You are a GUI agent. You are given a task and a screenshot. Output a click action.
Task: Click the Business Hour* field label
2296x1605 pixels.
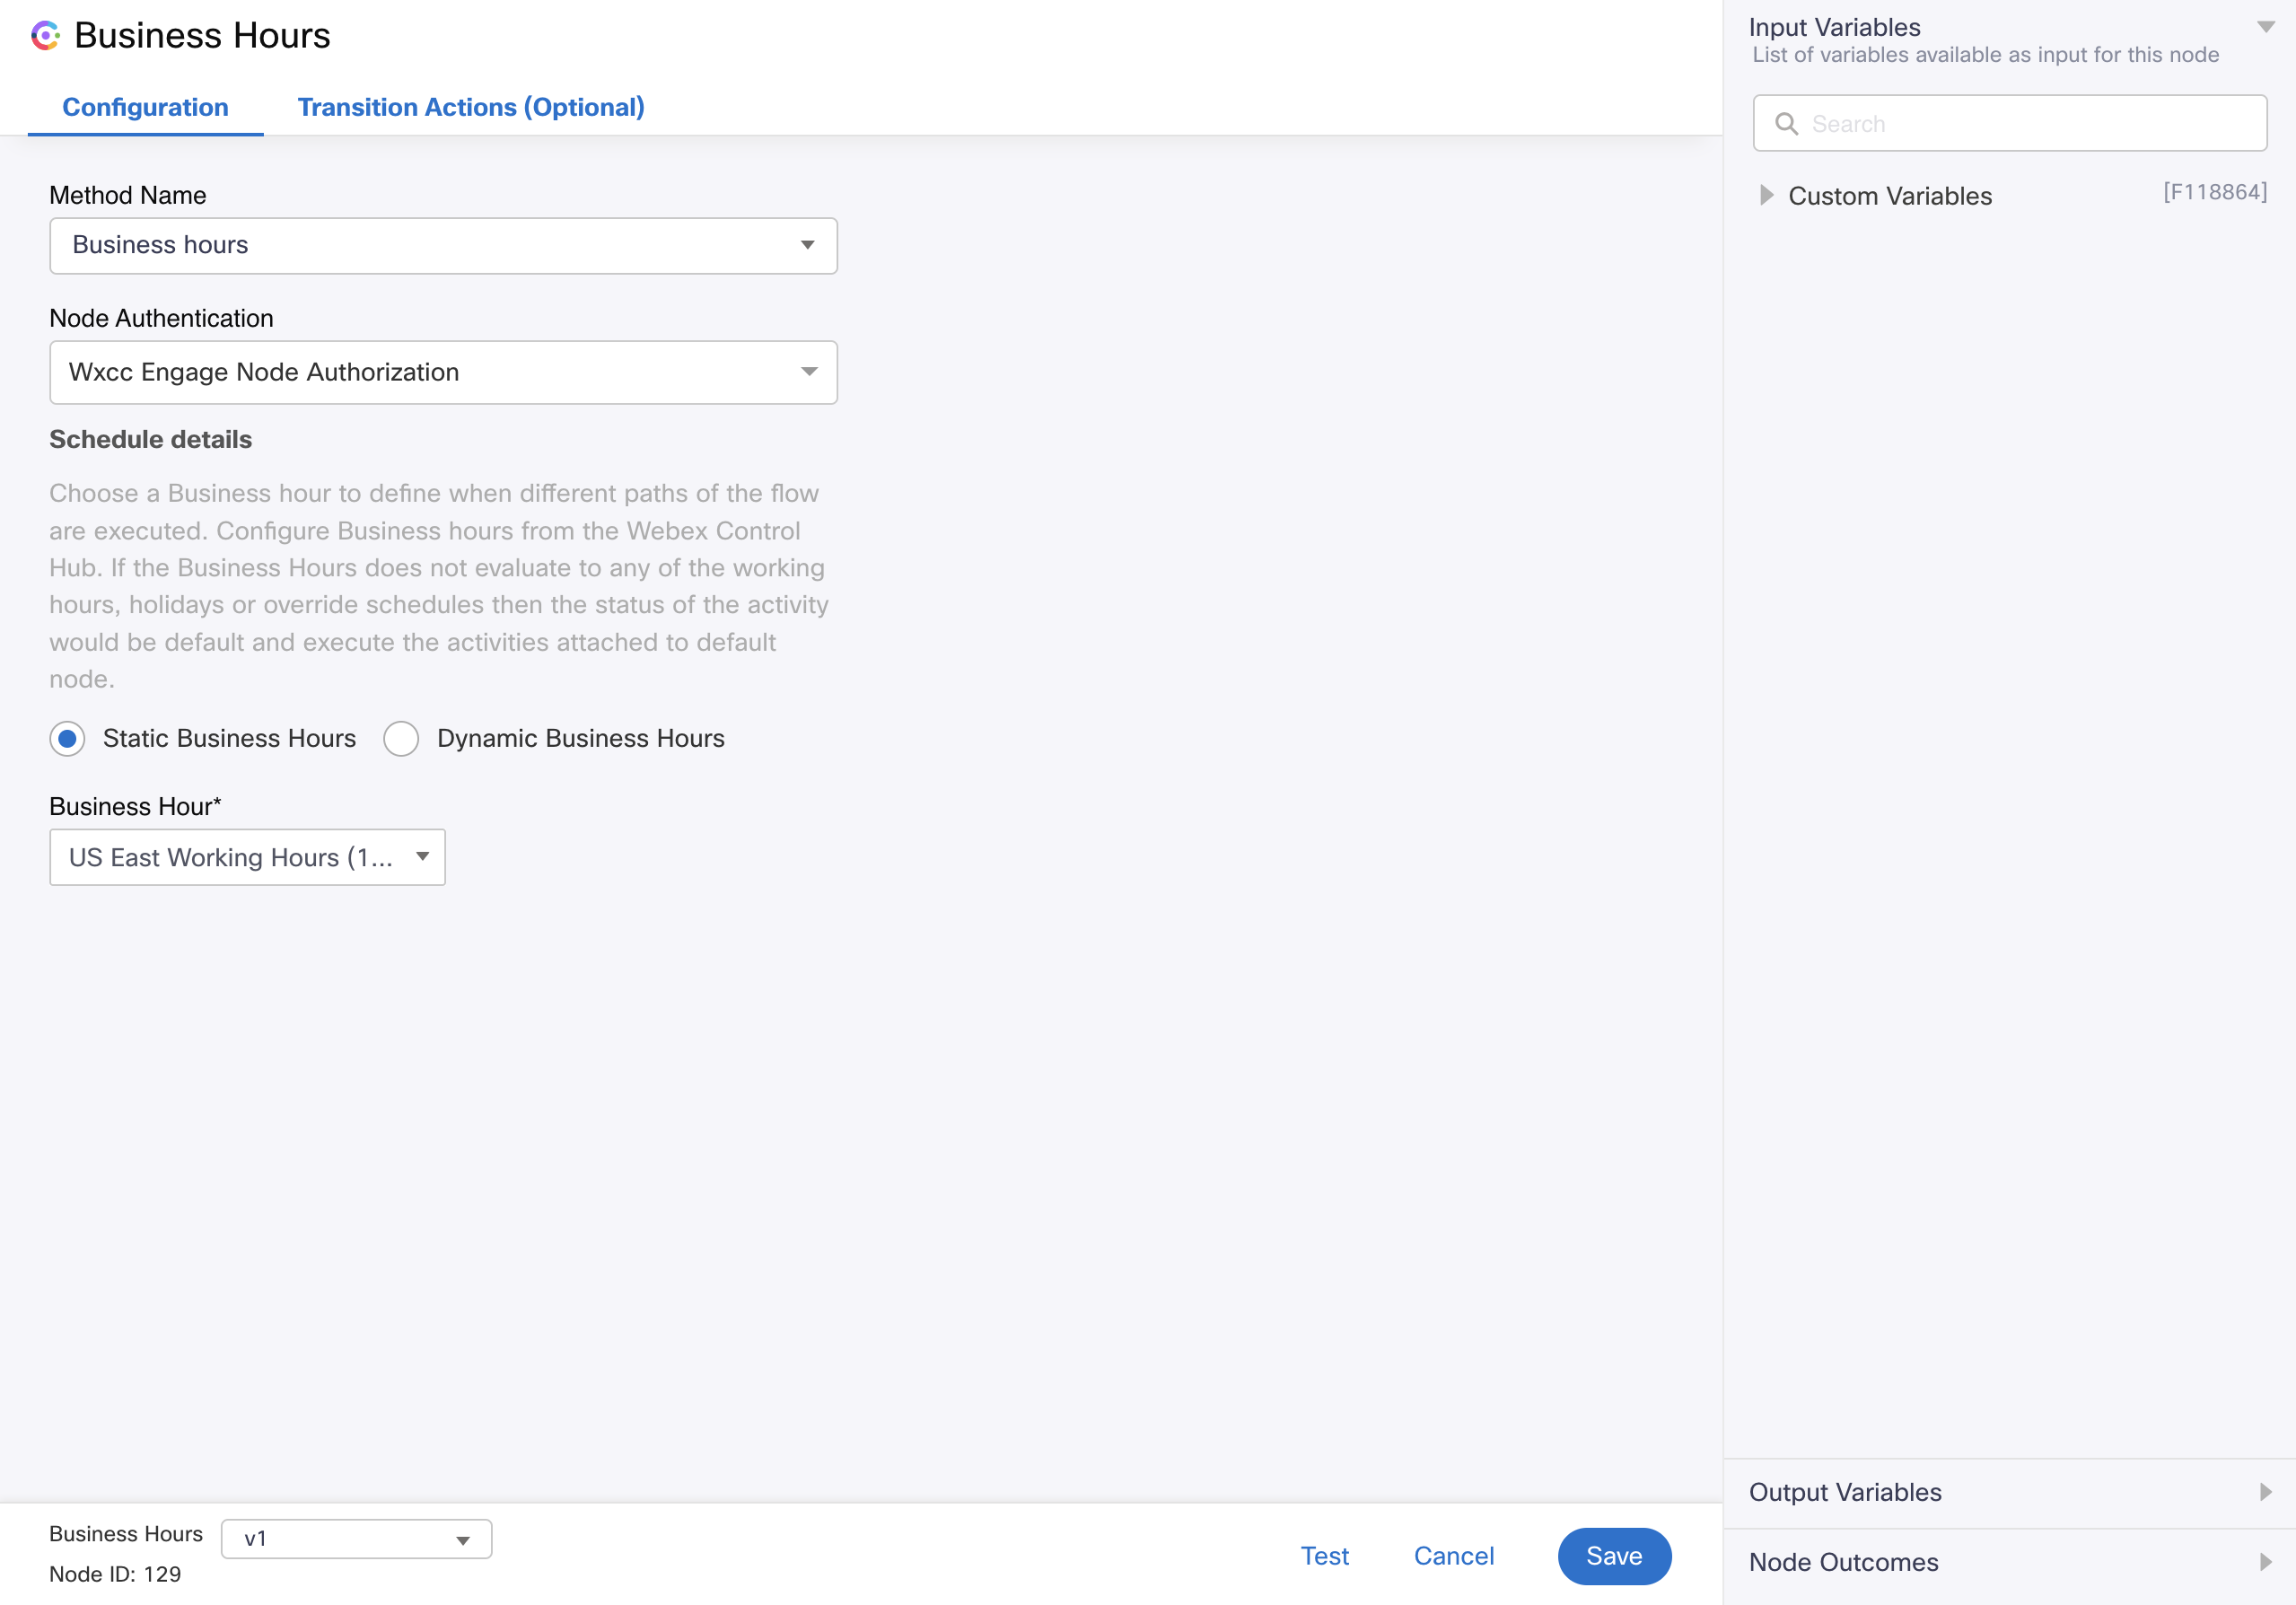(135, 806)
